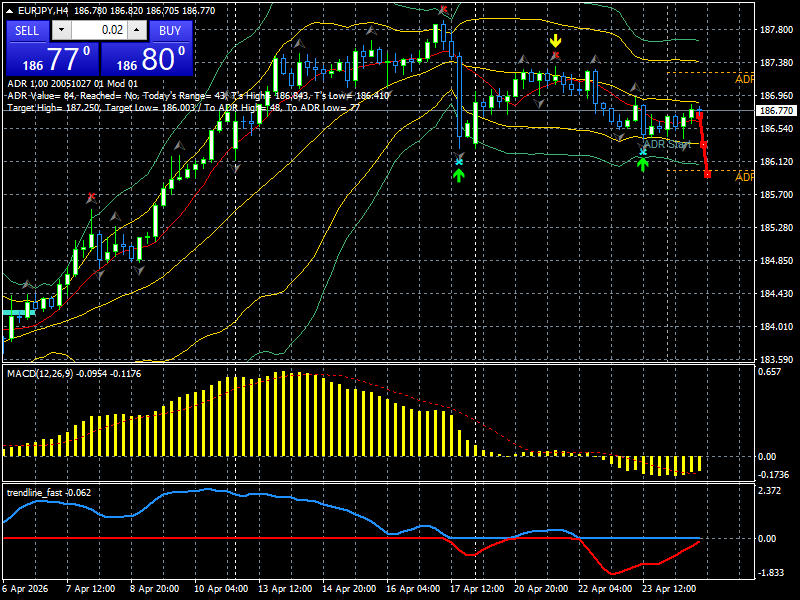Click cyan X marker beside ADR Start label
This screenshot has height=600, width=800.
[x=643, y=152]
